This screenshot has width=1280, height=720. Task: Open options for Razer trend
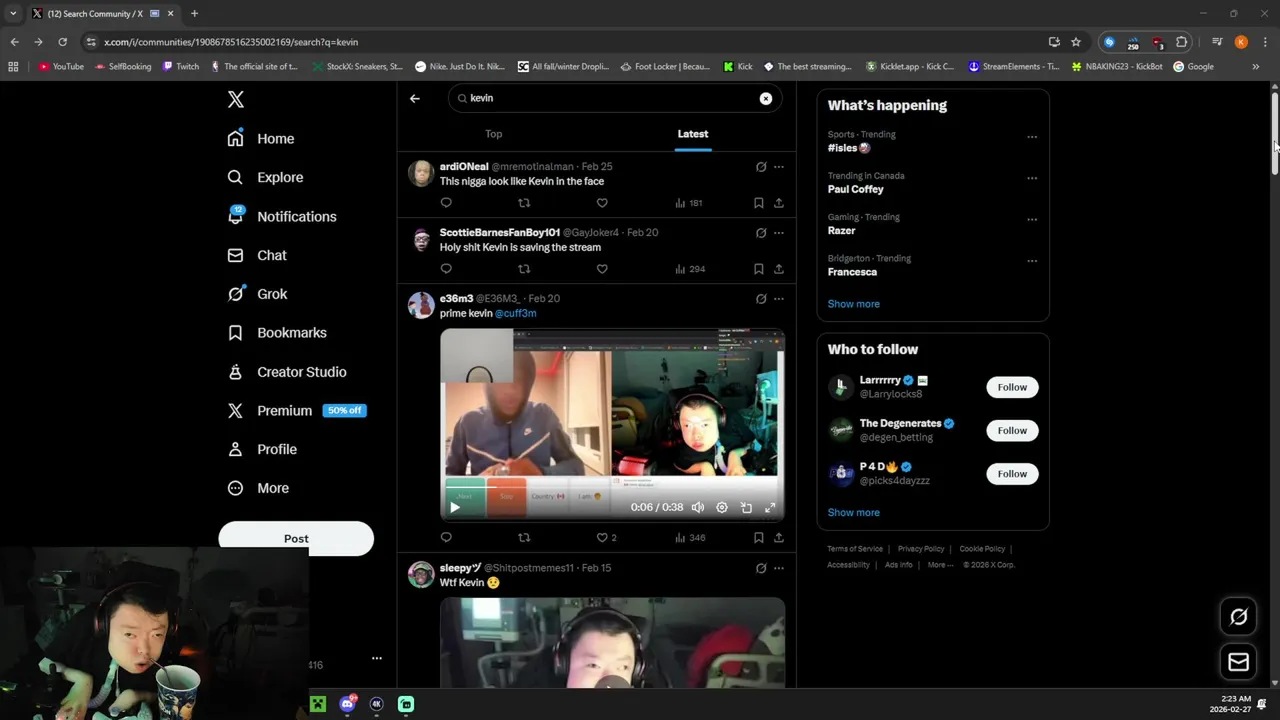(x=1032, y=220)
